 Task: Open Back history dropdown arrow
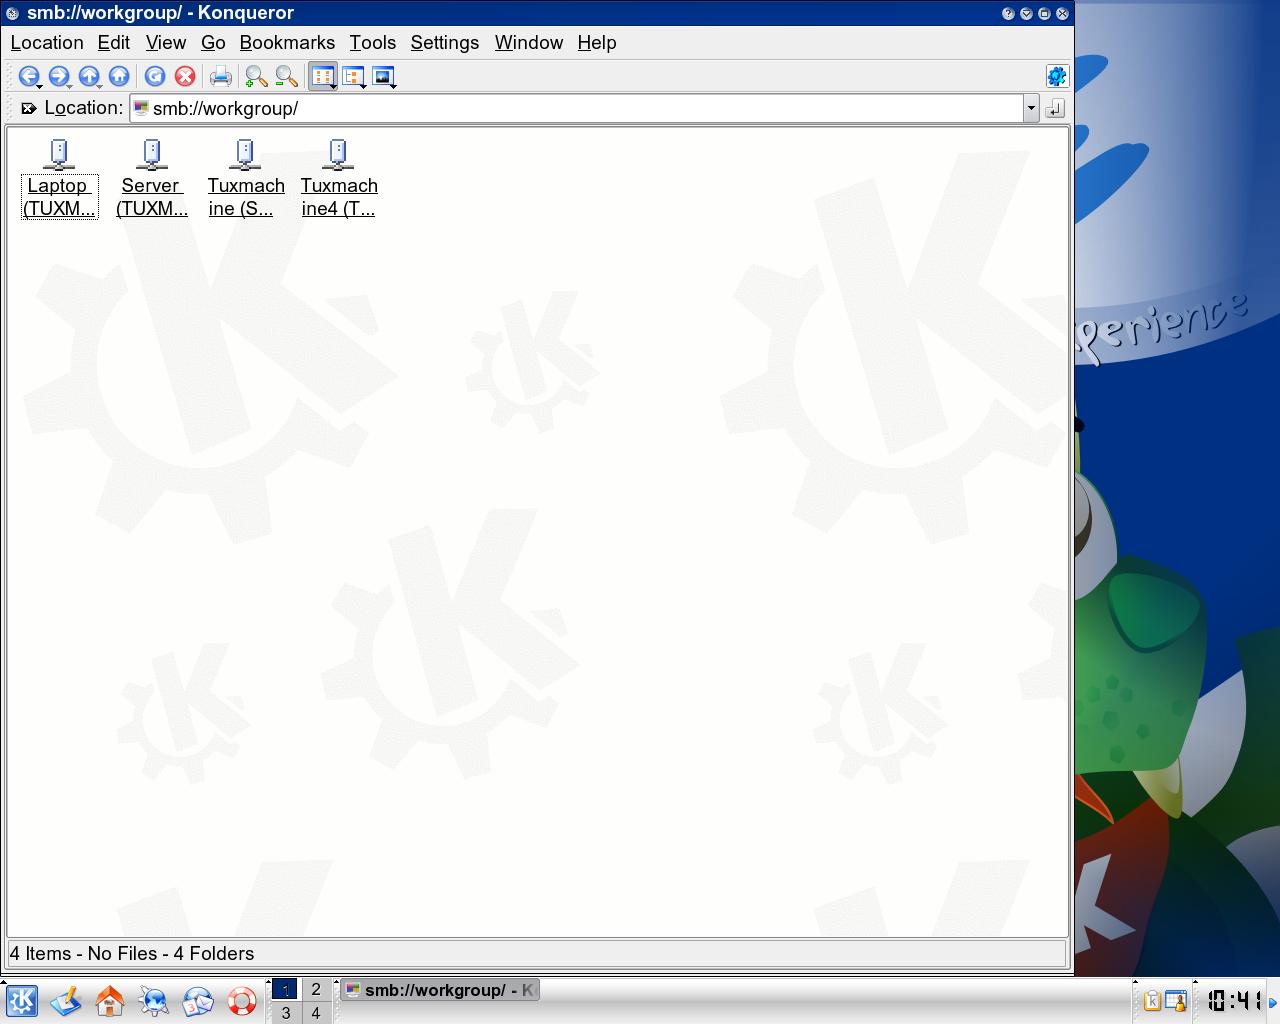coord(39,86)
